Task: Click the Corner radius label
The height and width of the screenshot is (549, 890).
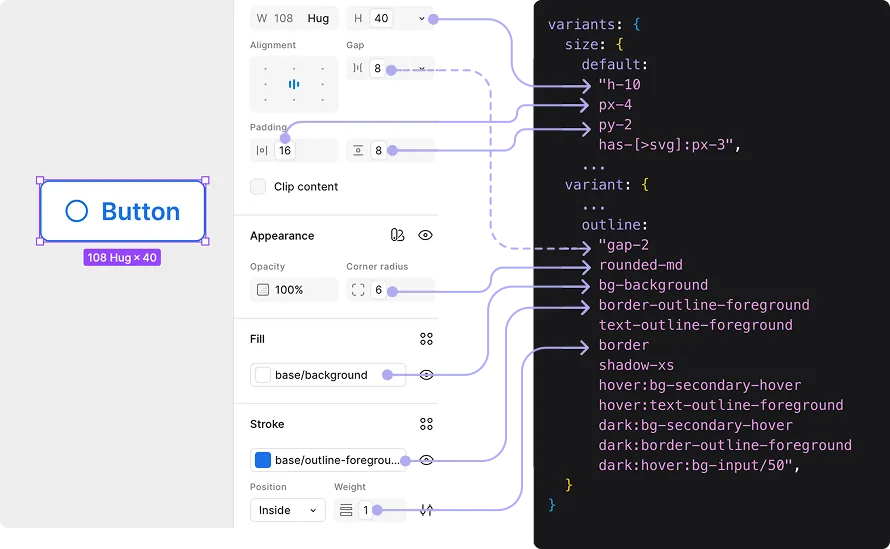Action: coord(377,266)
